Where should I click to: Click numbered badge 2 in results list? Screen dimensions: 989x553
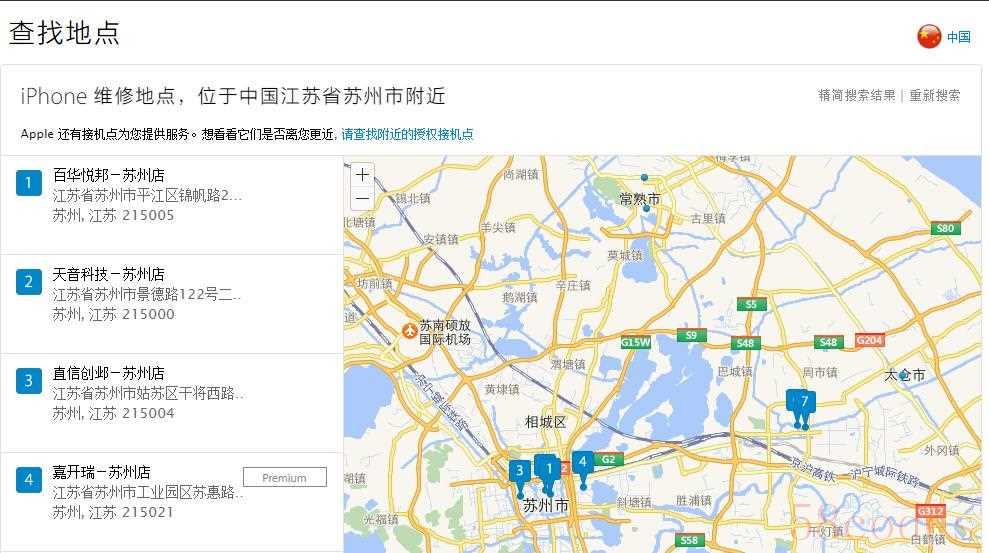click(28, 282)
